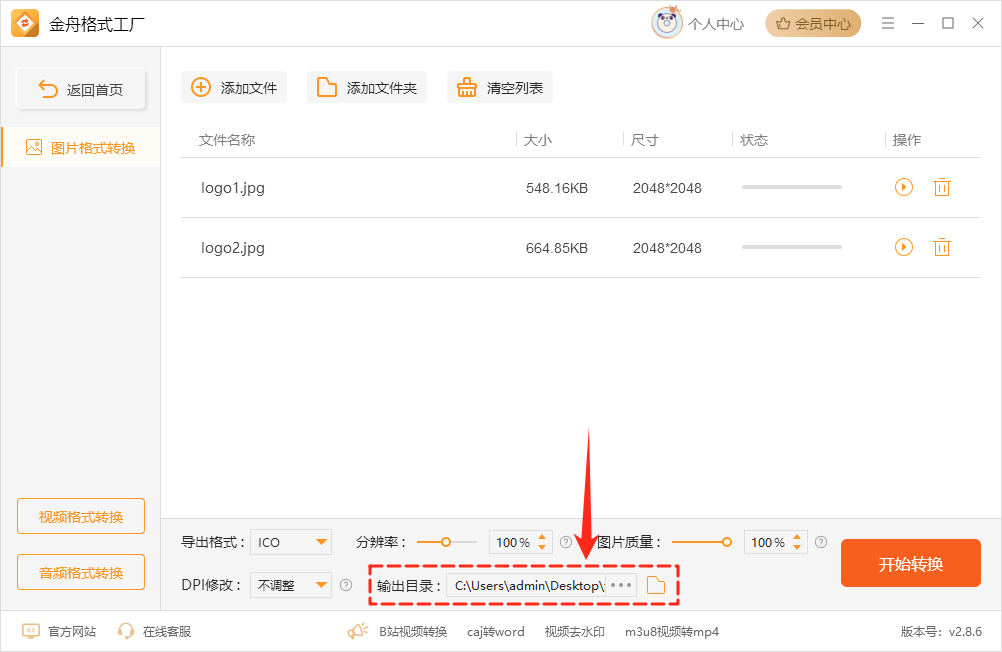Expand the DPI修改 dropdown
The width and height of the screenshot is (1002, 652).
[290, 585]
